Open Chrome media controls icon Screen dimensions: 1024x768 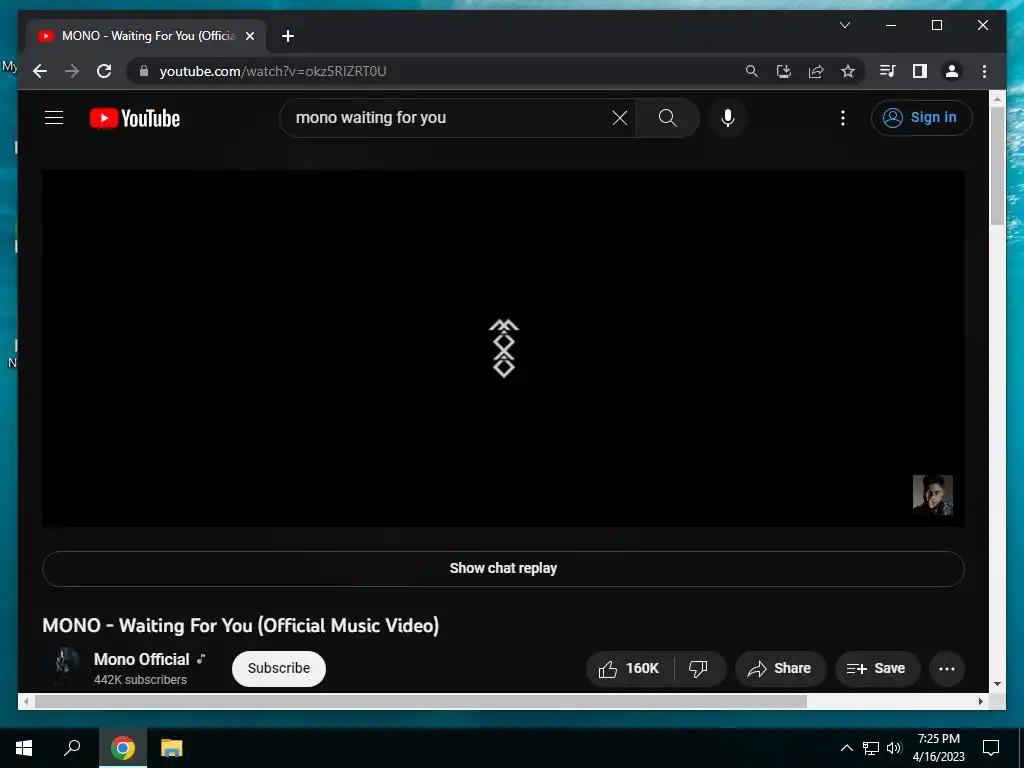click(887, 71)
